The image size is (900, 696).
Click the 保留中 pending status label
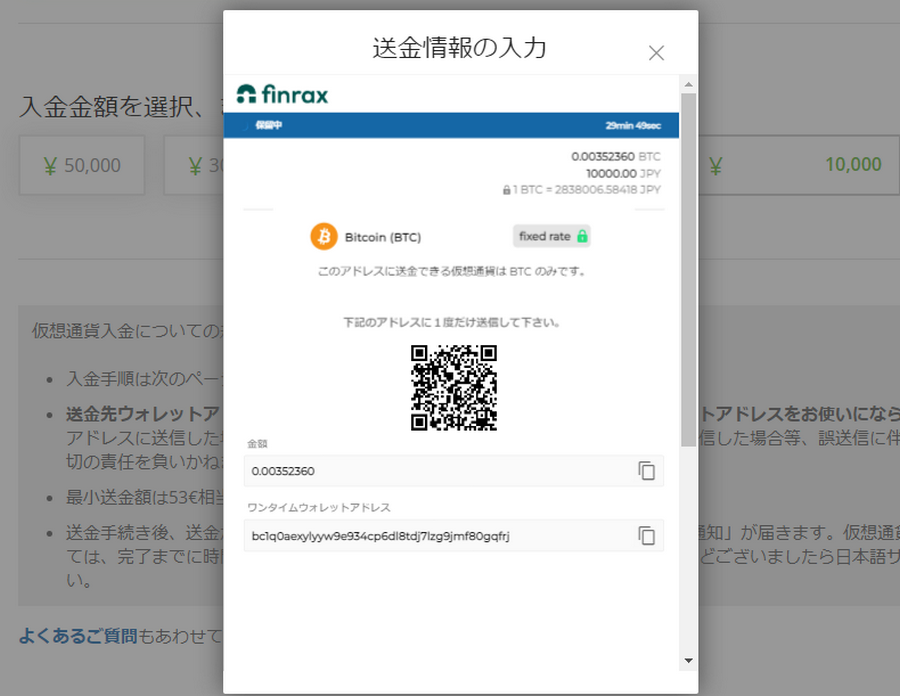tap(268, 125)
